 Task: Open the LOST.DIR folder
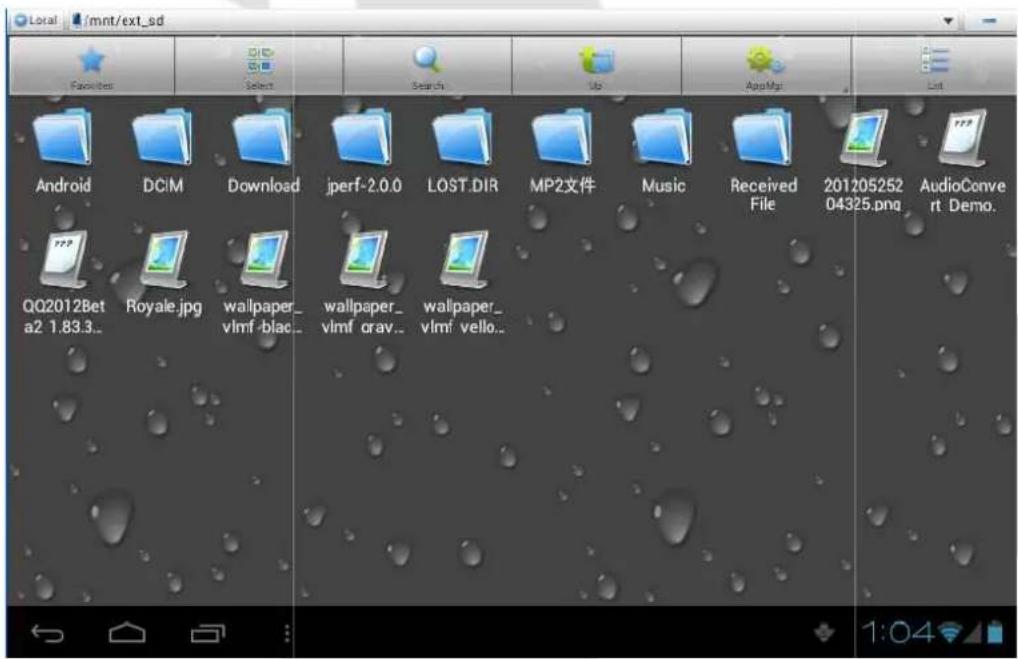pos(463,151)
